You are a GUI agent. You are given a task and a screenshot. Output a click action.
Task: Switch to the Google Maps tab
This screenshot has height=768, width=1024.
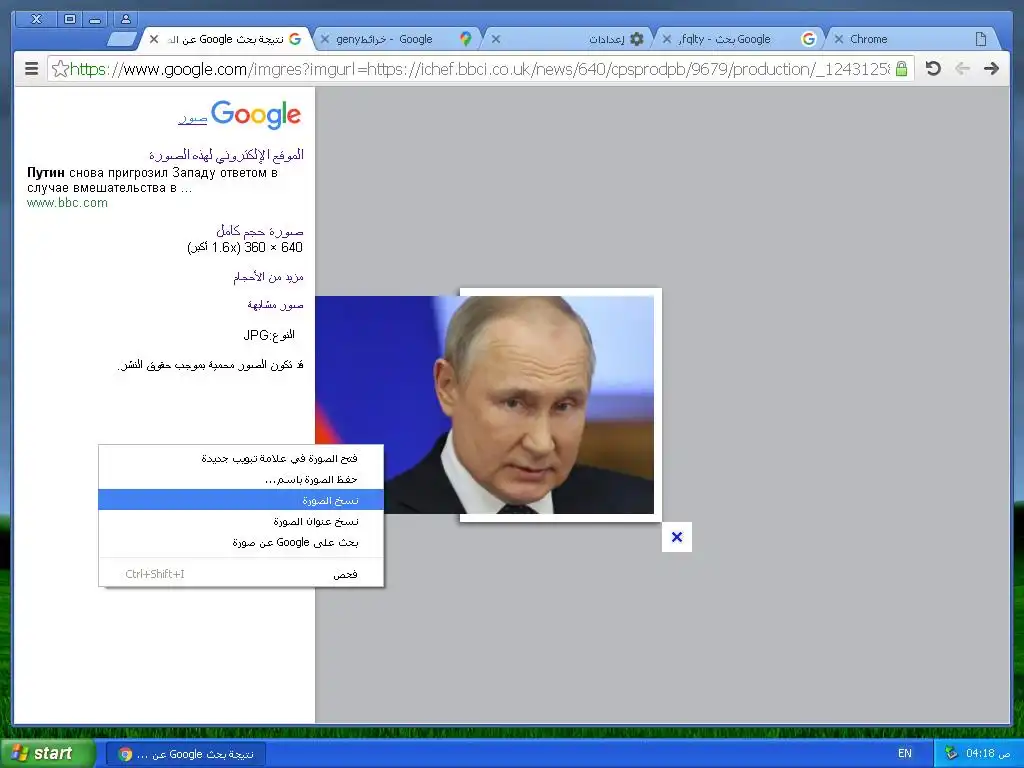coord(398,39)
